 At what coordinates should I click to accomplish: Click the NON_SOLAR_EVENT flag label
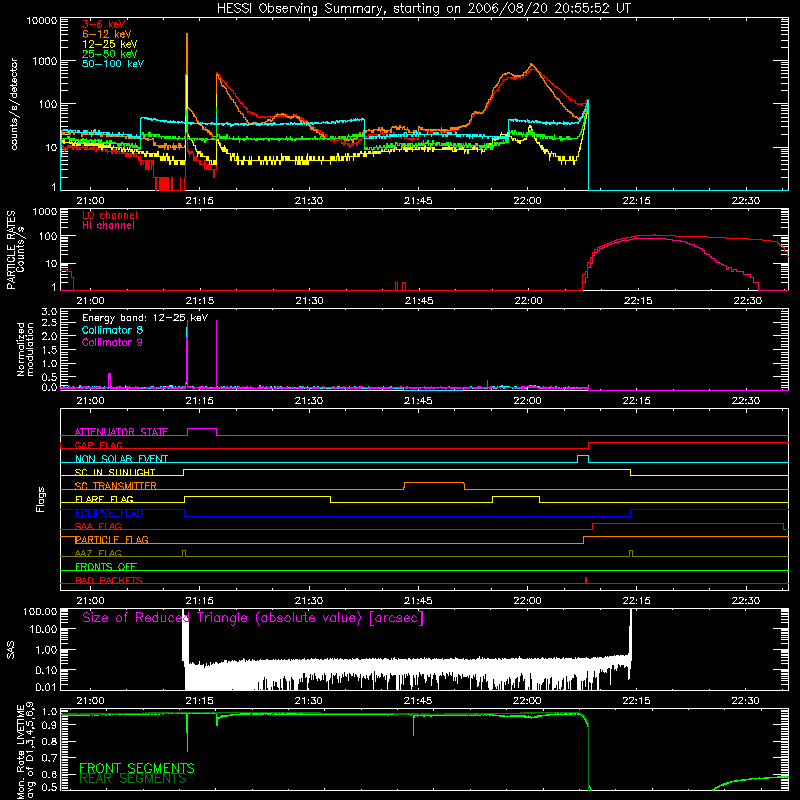click(x=121, y=459)
